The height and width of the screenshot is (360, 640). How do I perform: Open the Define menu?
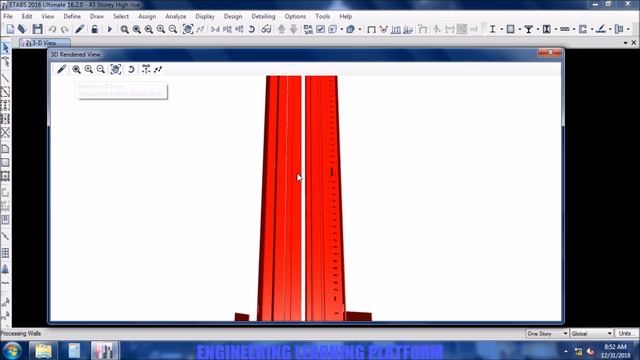point(72,16)
